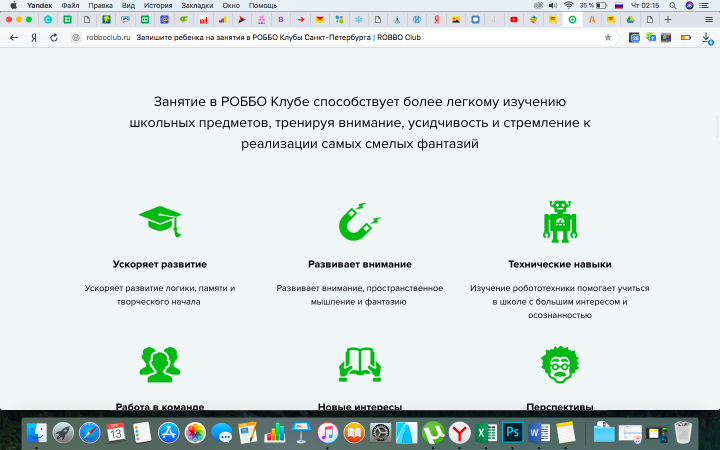This screenshot has width=720, height=450.
Task: Switch to the red Я Yandex tab
Action: 437,19
